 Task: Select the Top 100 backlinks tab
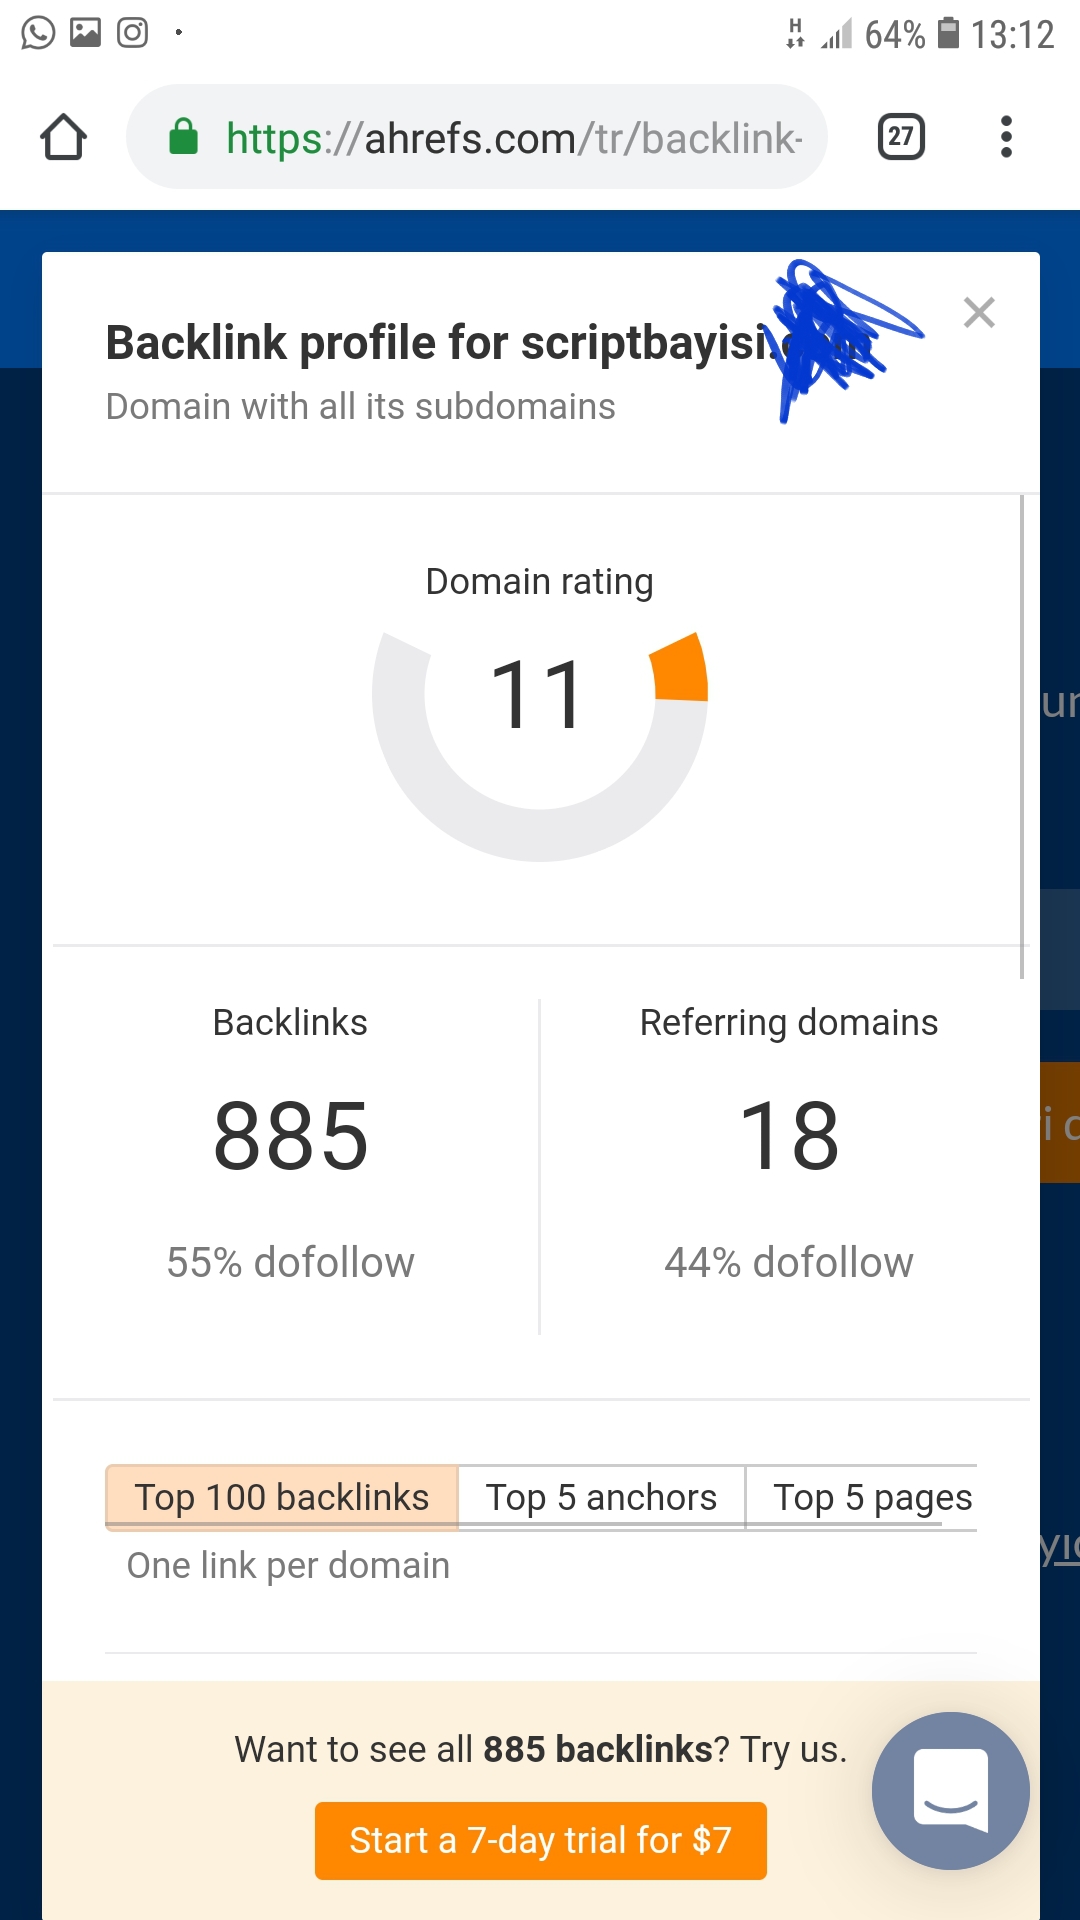(x=281, y=1497)
